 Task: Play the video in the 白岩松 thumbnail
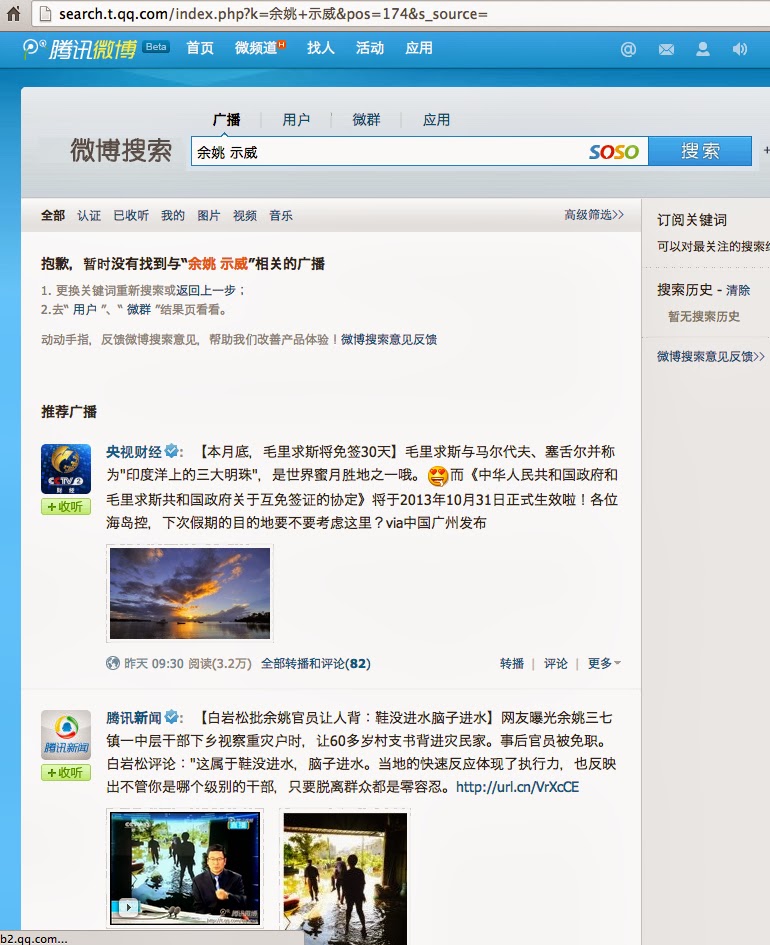(128, 906)
